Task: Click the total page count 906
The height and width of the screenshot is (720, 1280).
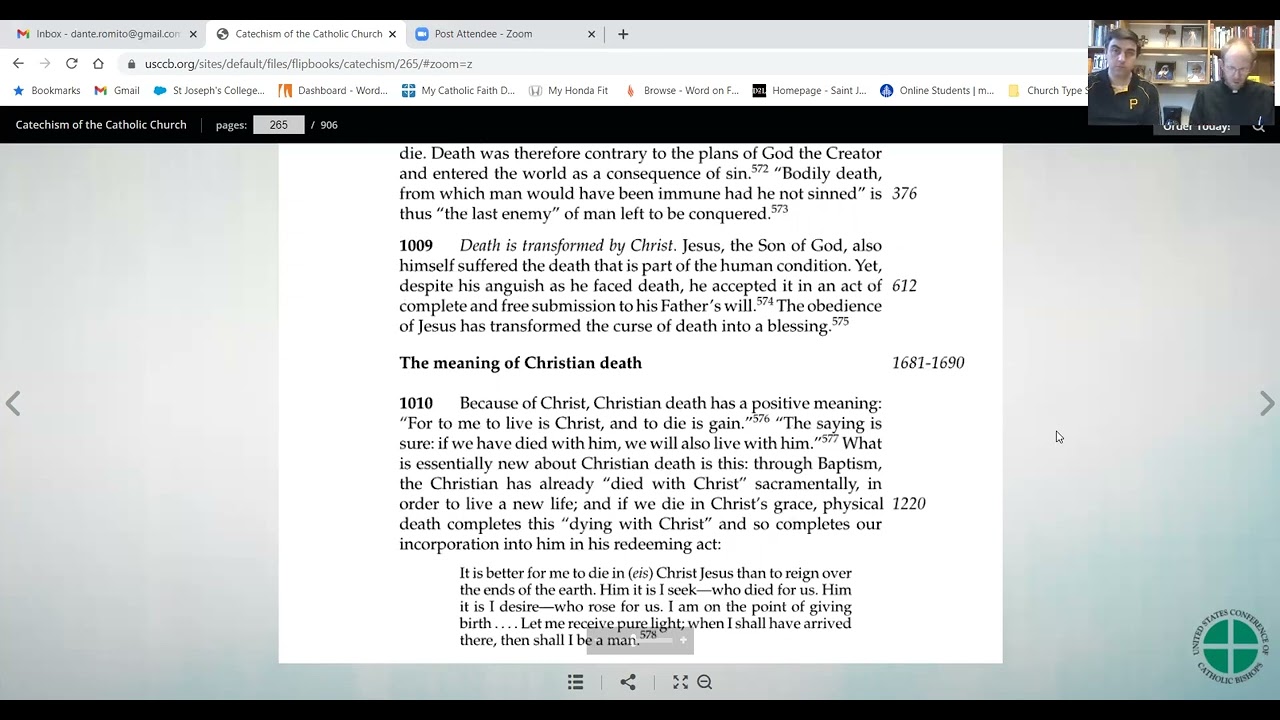Action: (329, 125)
